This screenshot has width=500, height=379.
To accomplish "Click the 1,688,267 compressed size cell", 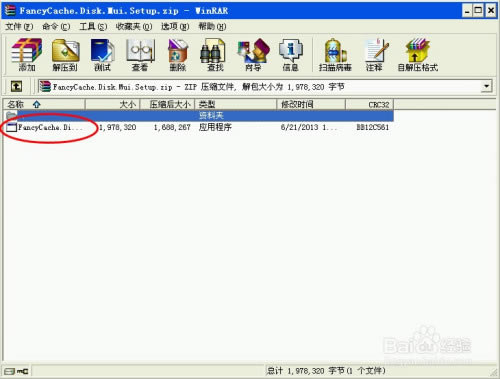I will pyautogui.click(x=172, y=127).
